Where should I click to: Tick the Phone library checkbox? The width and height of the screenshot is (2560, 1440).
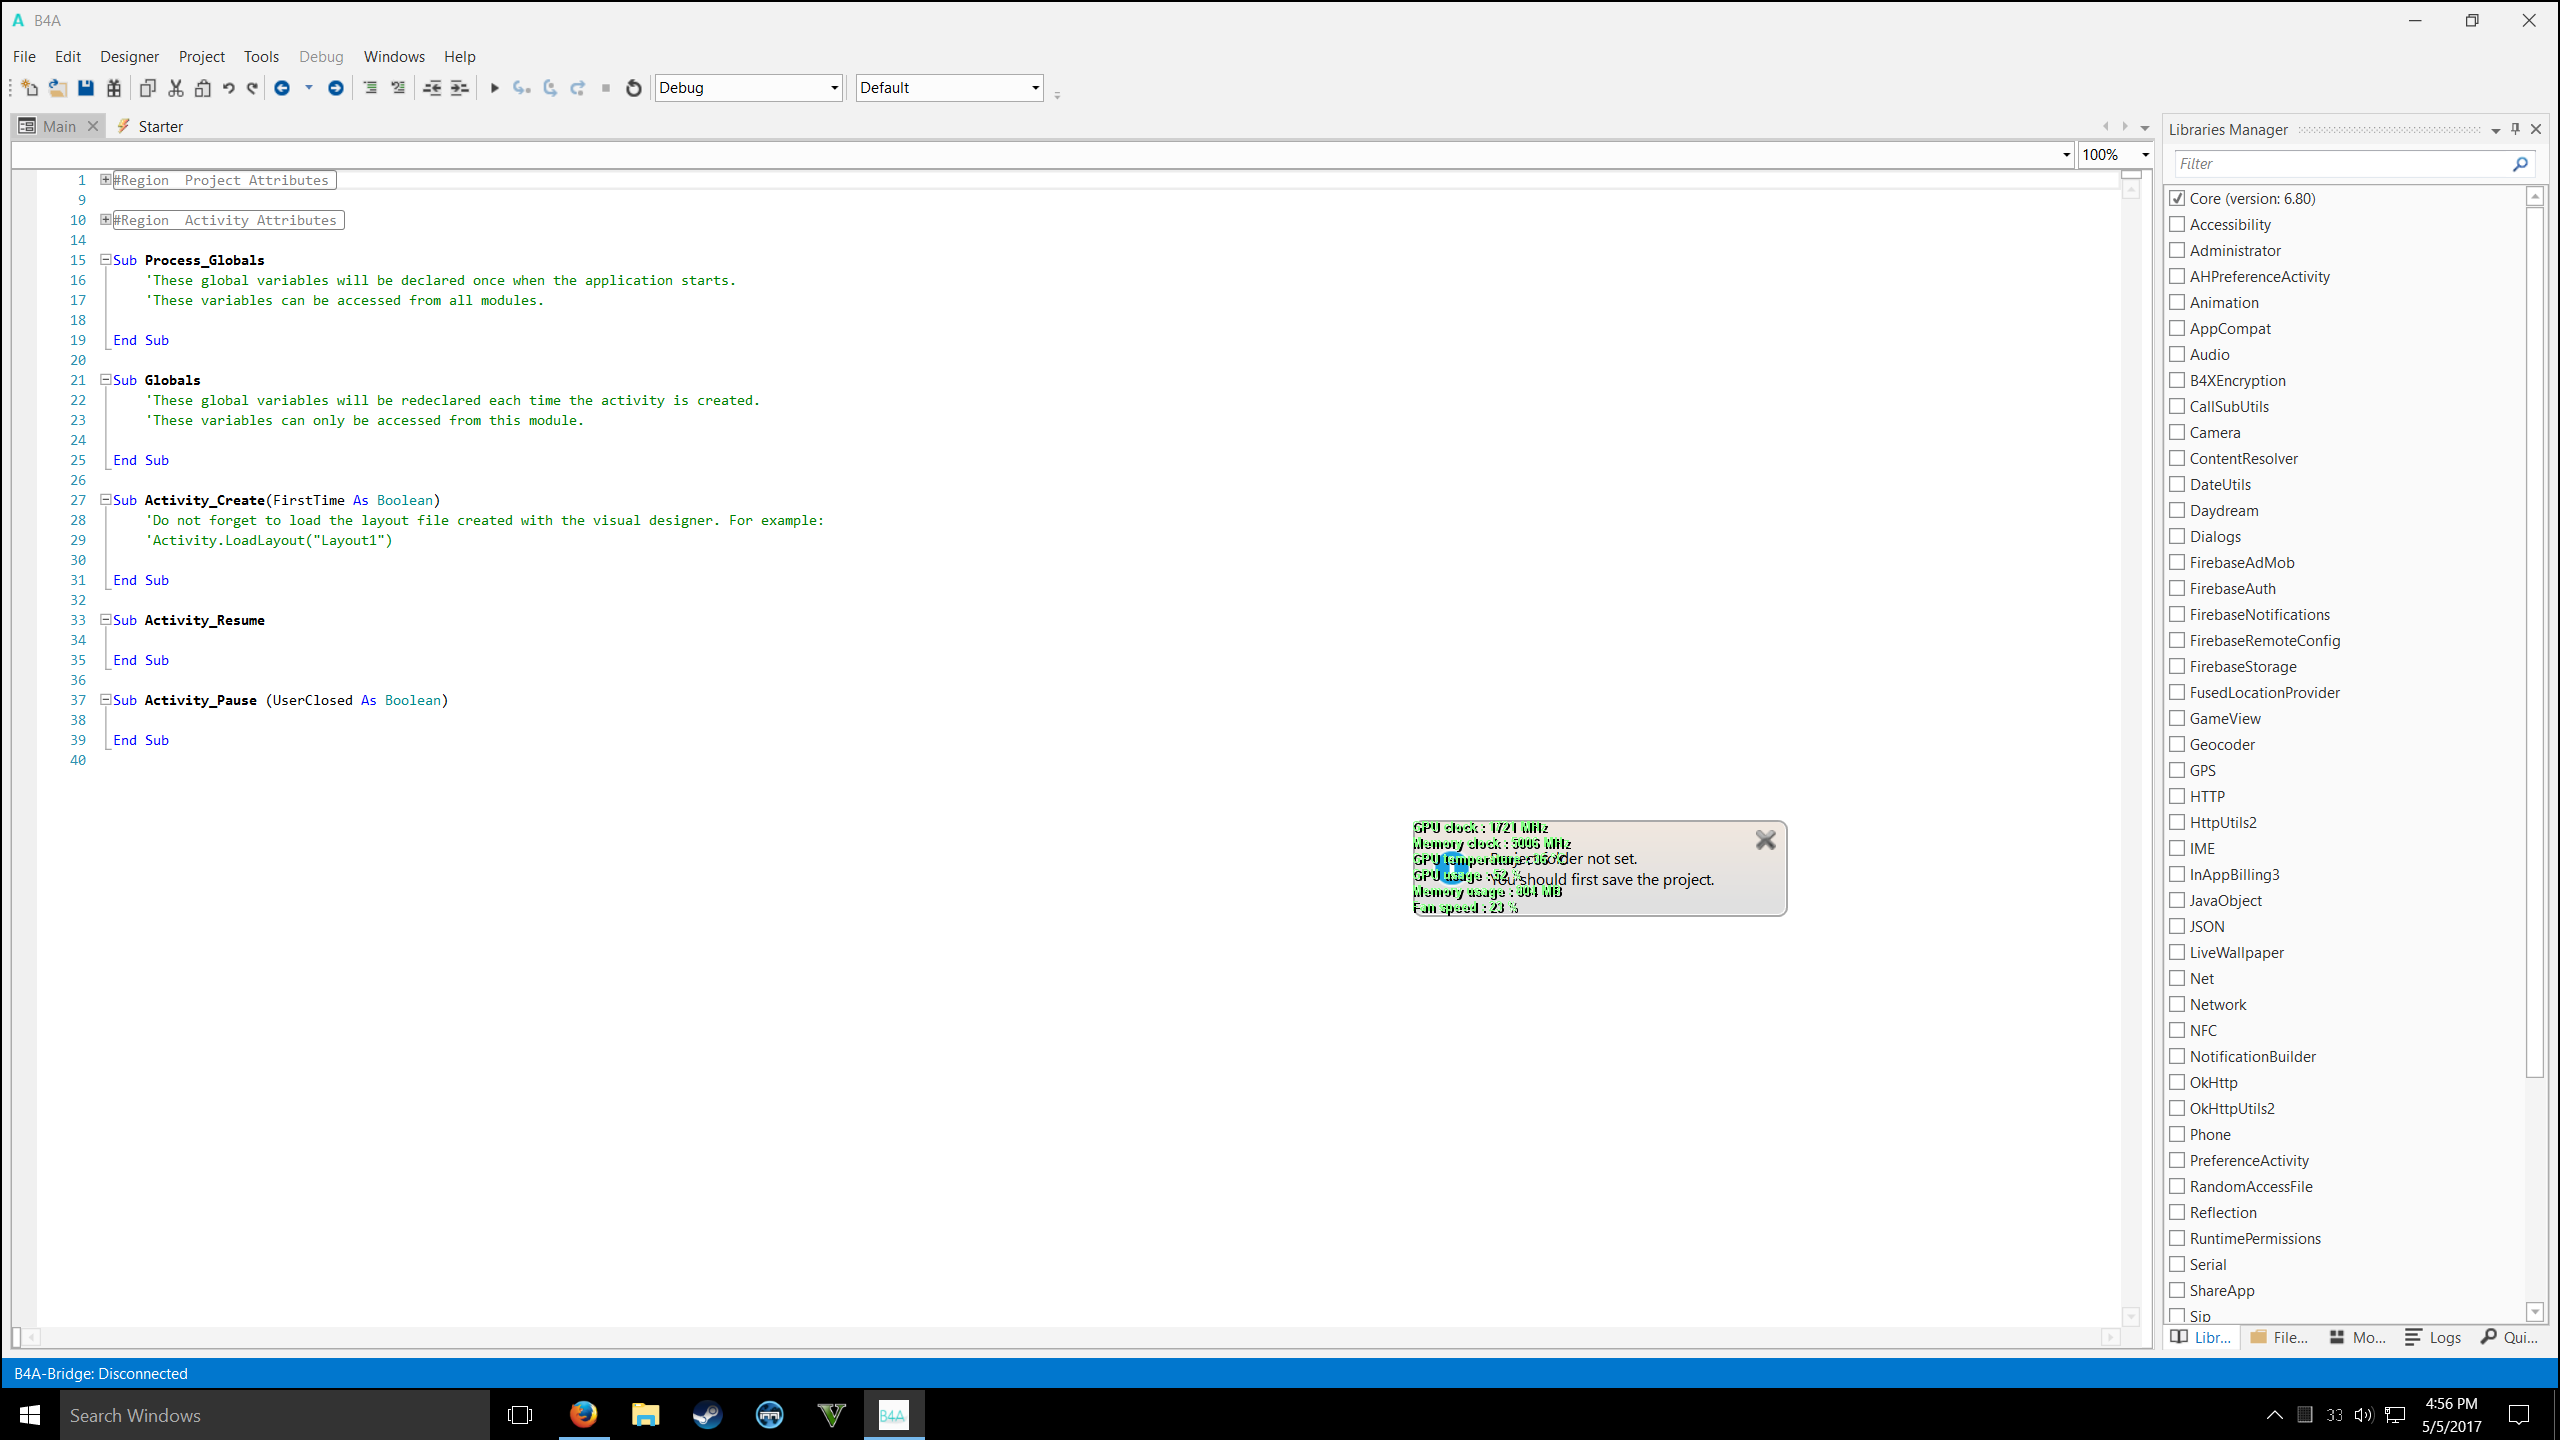pyautogui.click(x=2177, y=1134)
